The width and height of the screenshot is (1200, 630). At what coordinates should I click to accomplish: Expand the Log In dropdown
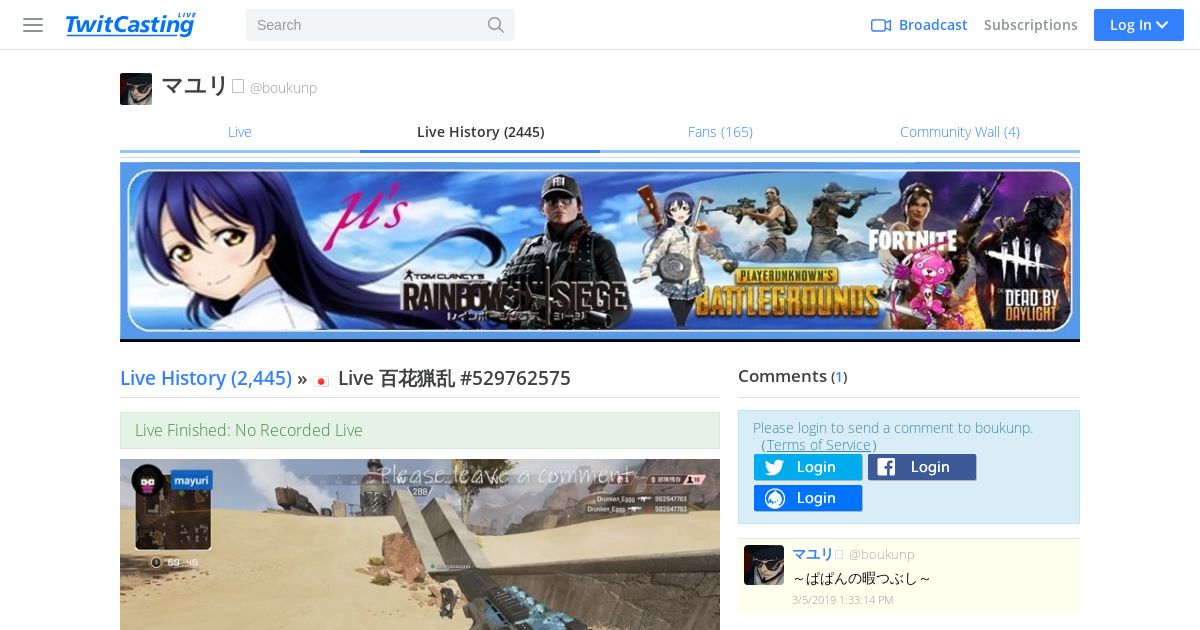(1138, 25)
